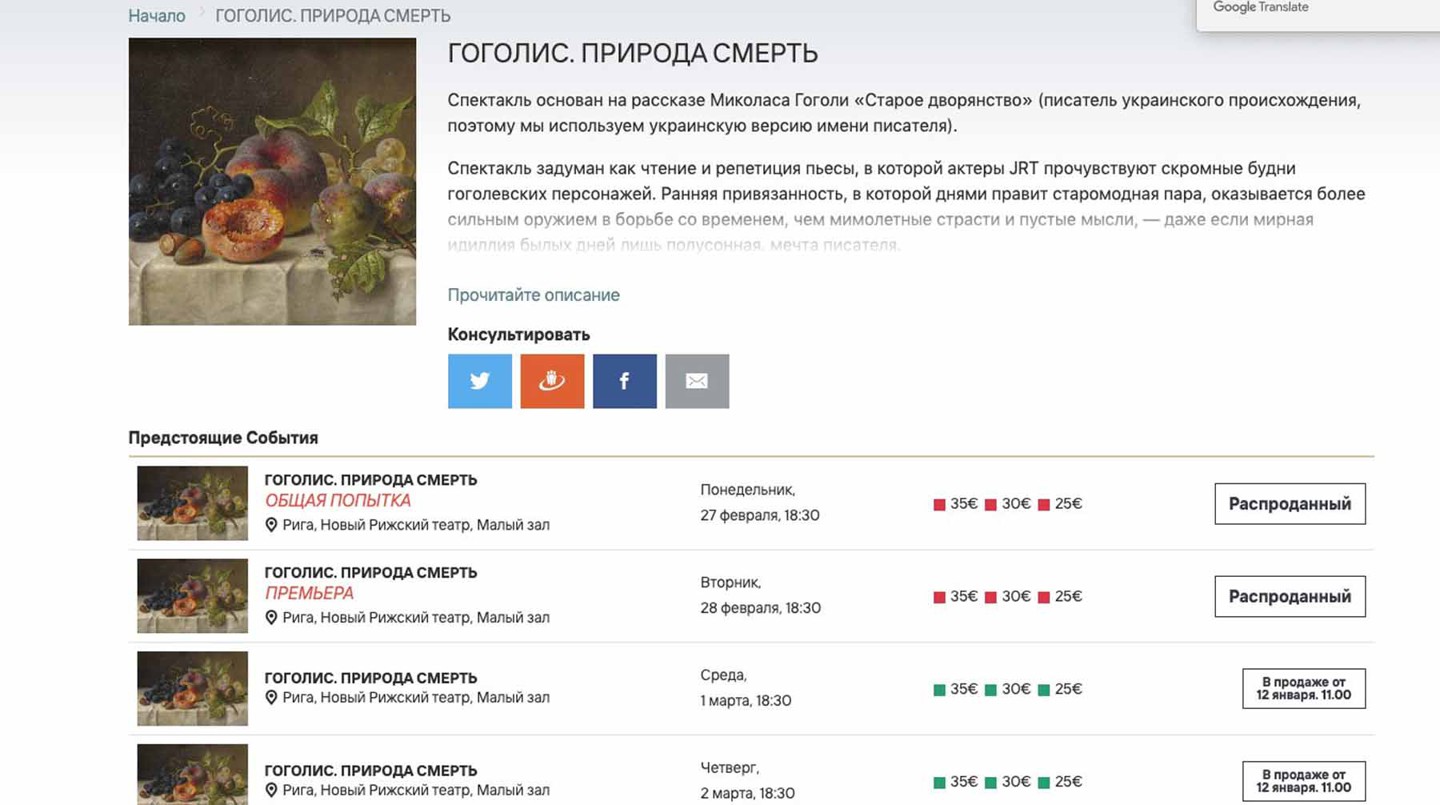This screenshot has width=1440, height=805.
Task: Click В продаже от button for 1 марта
Action: coord(1304,689)
